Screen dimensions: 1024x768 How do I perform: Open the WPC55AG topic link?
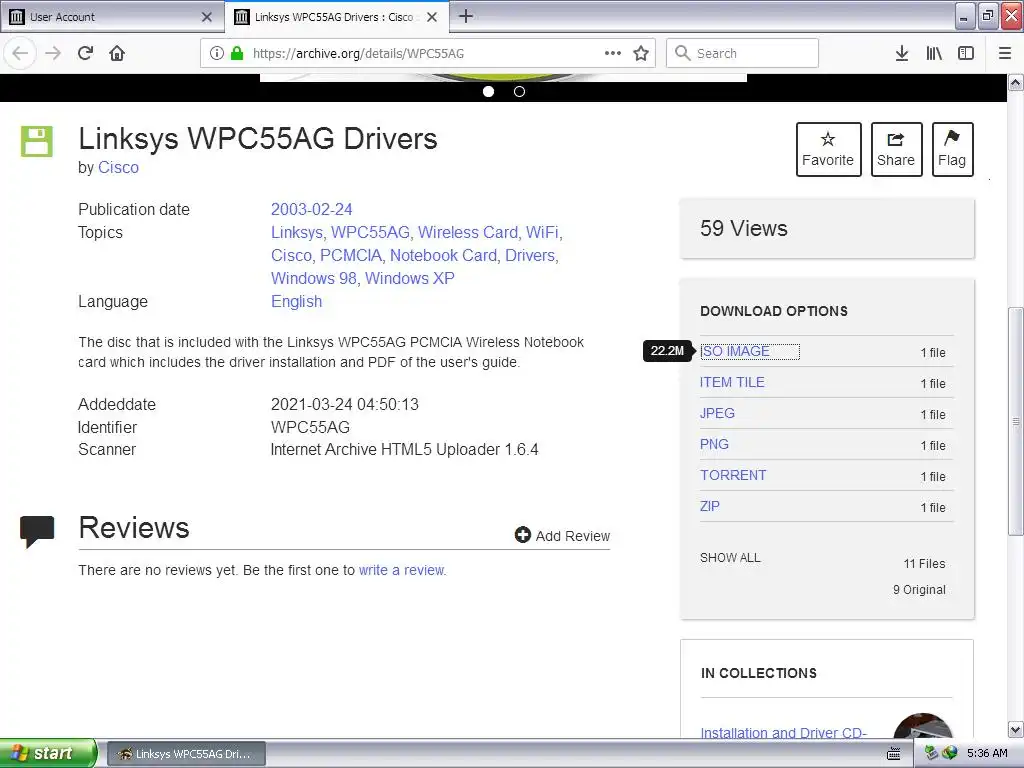tap(370, 232)
